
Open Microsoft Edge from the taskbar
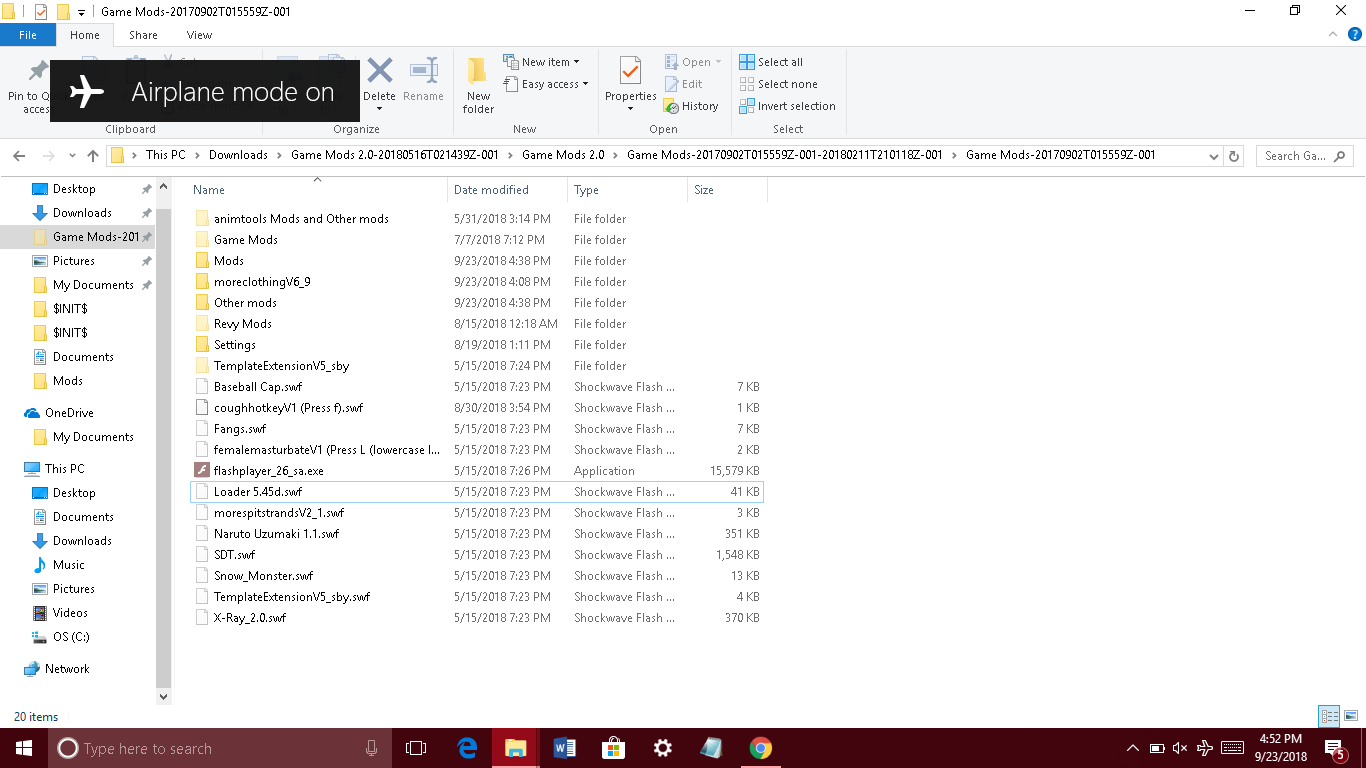pos(467,748)
